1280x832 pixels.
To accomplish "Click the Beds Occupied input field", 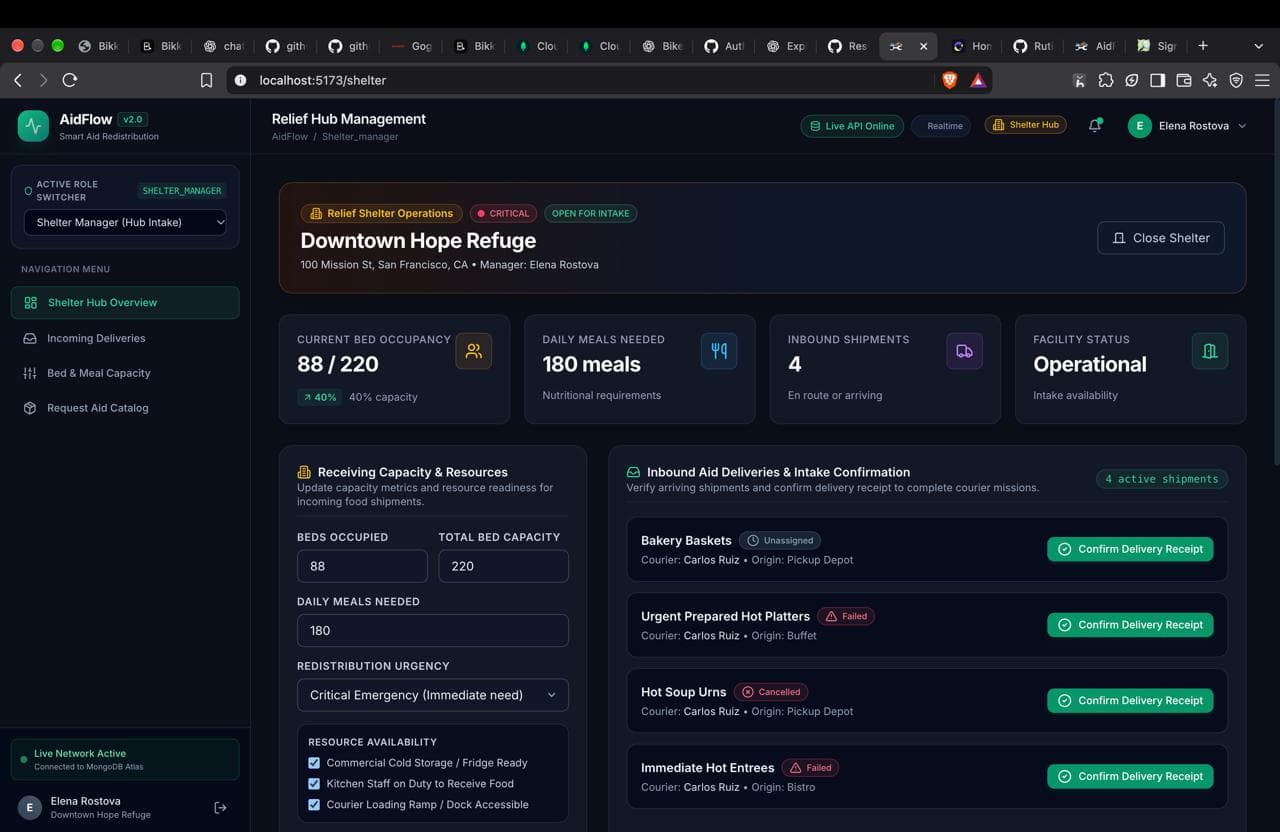I will tap(362, 566).
